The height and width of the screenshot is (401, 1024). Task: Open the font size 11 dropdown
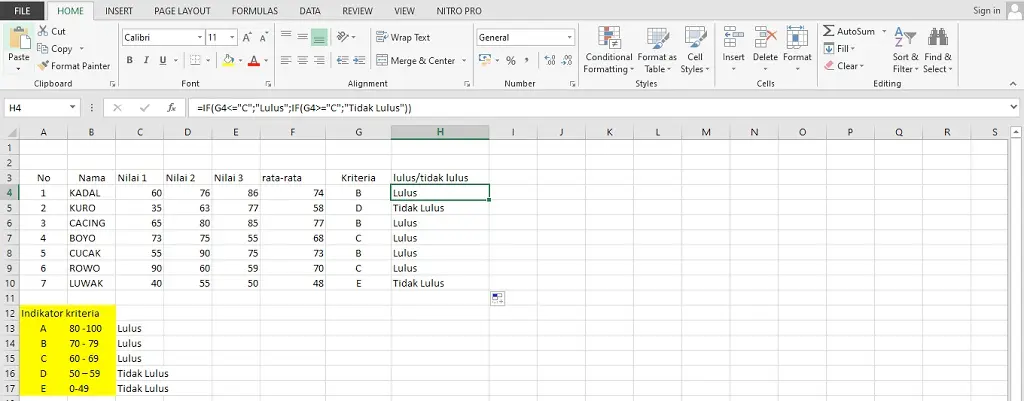[232, 38]
